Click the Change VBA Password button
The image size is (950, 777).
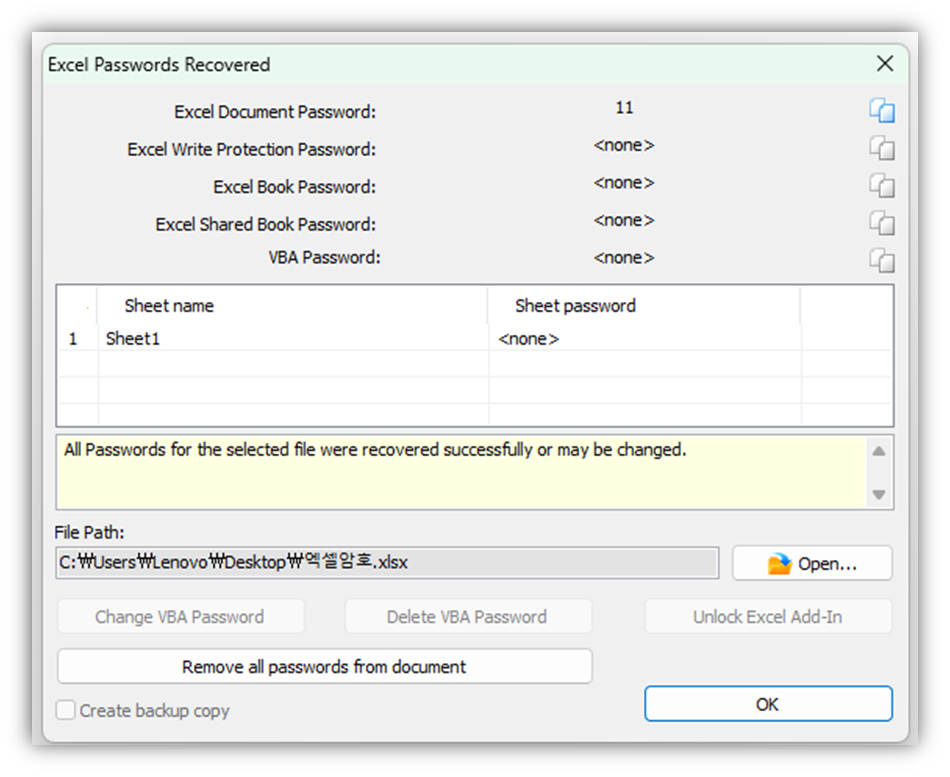(180, 617)
